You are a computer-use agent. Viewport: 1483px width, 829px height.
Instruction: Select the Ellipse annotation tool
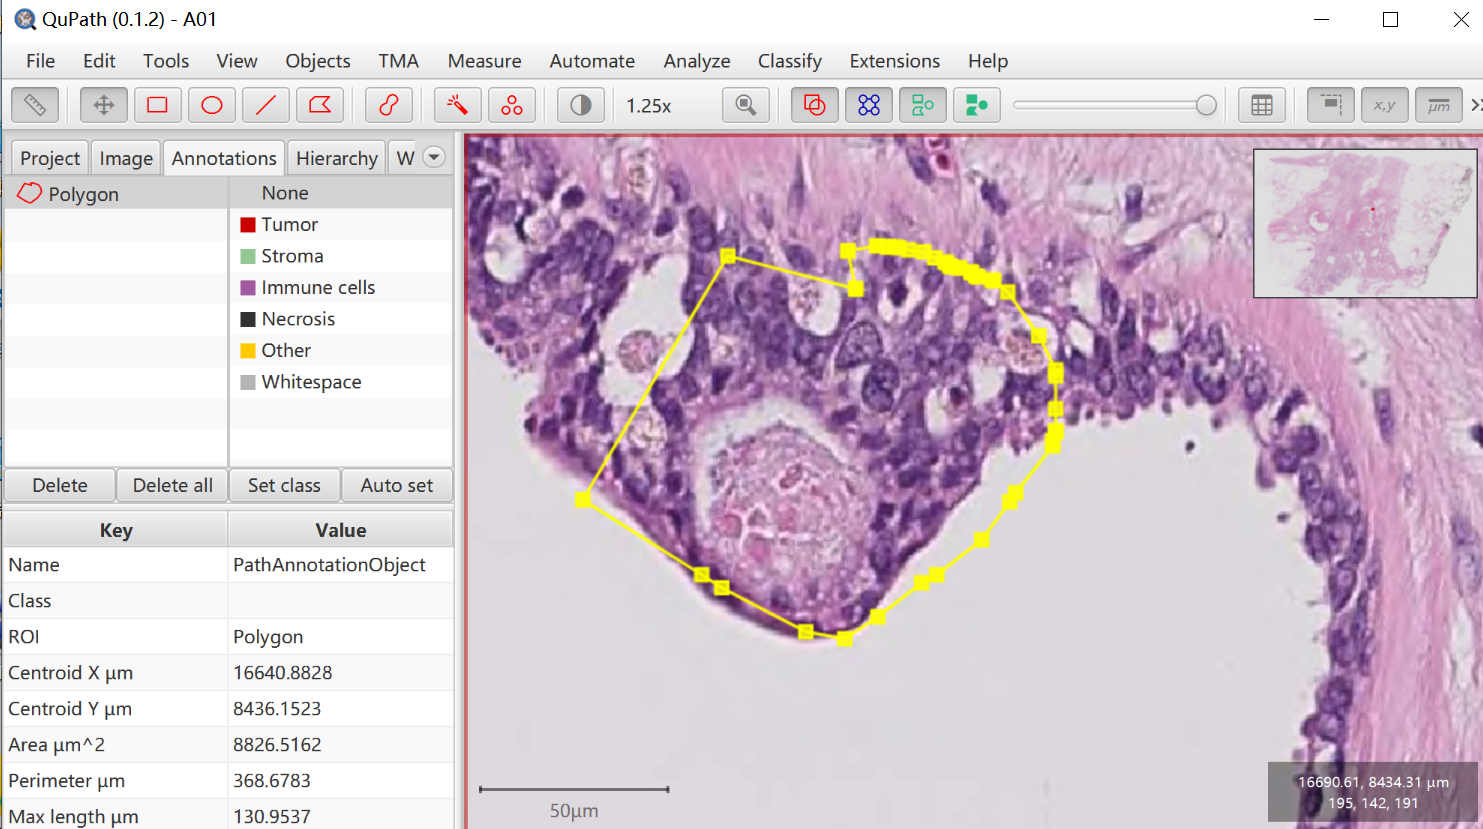coord(211,105)
